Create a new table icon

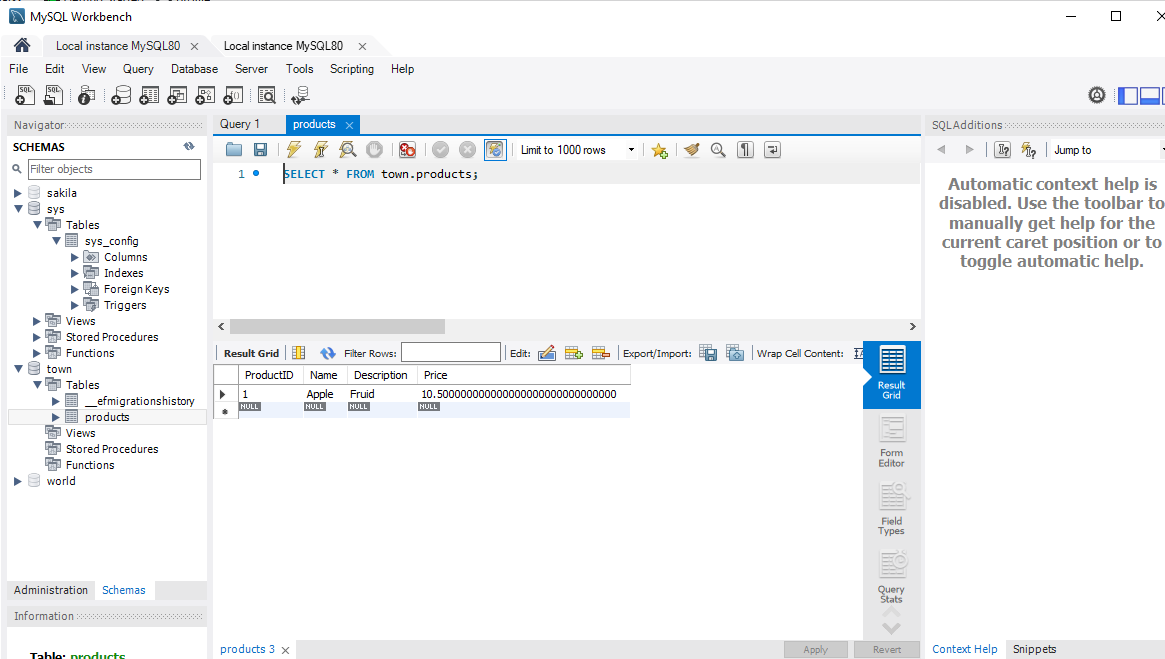[x=149, y=95]
